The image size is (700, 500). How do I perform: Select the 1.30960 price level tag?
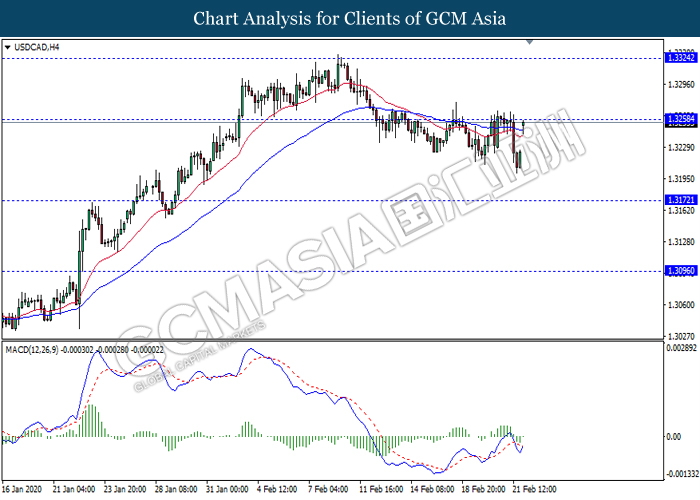click(681, 271)
